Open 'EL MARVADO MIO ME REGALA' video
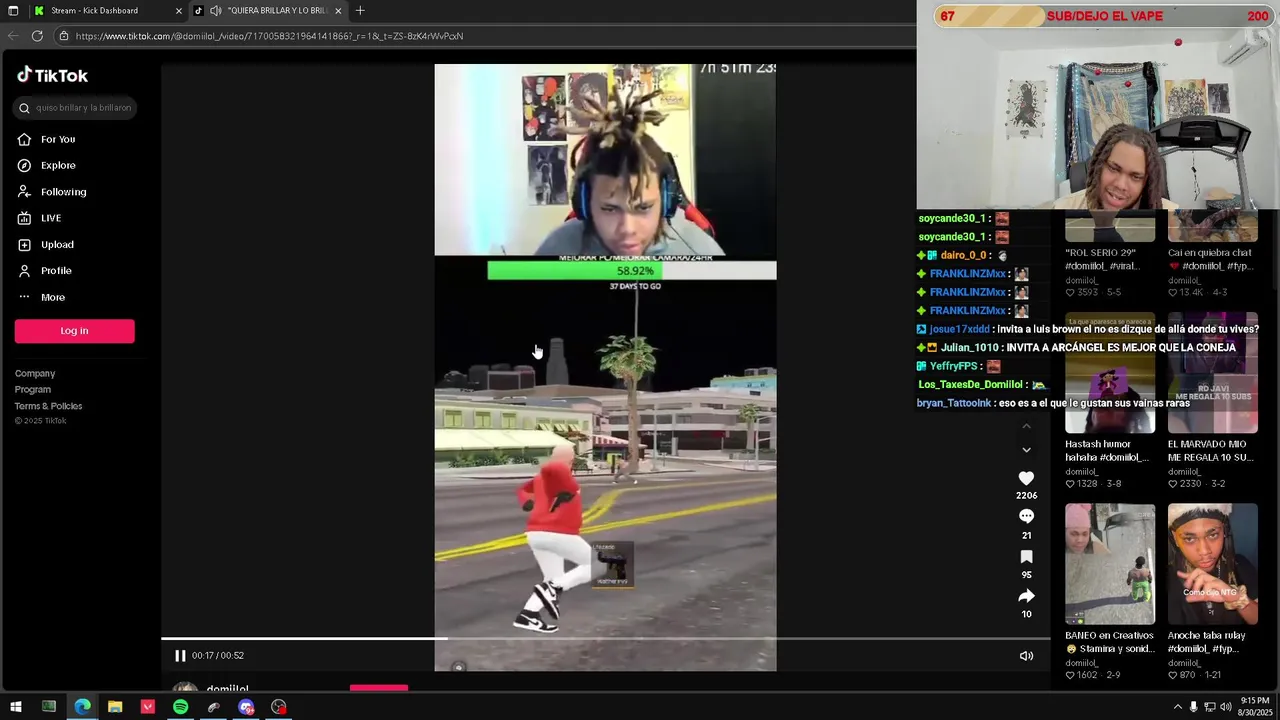This screenshot has width=1280, height=720. pos(1213,373)
